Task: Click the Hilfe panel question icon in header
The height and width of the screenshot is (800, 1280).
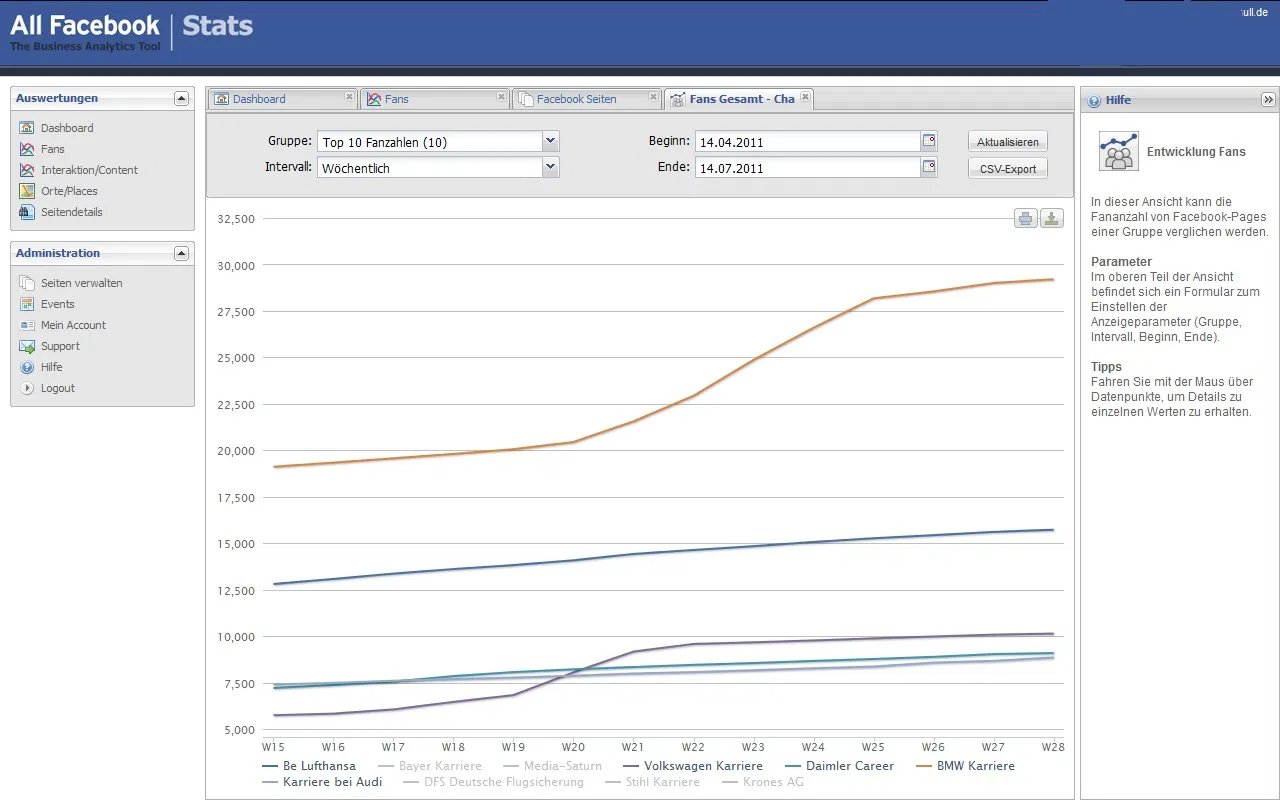Action: (1094, 100)
